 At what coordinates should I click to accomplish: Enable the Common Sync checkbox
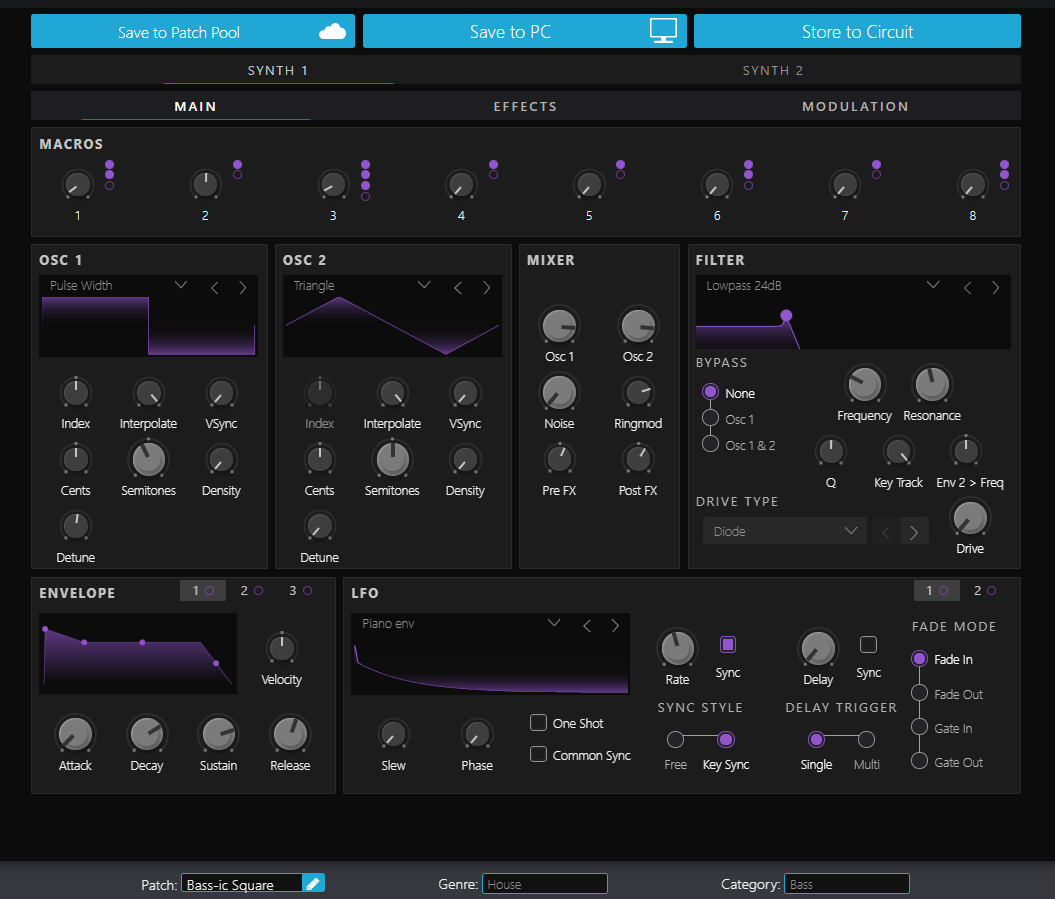[x=538, y=754]
